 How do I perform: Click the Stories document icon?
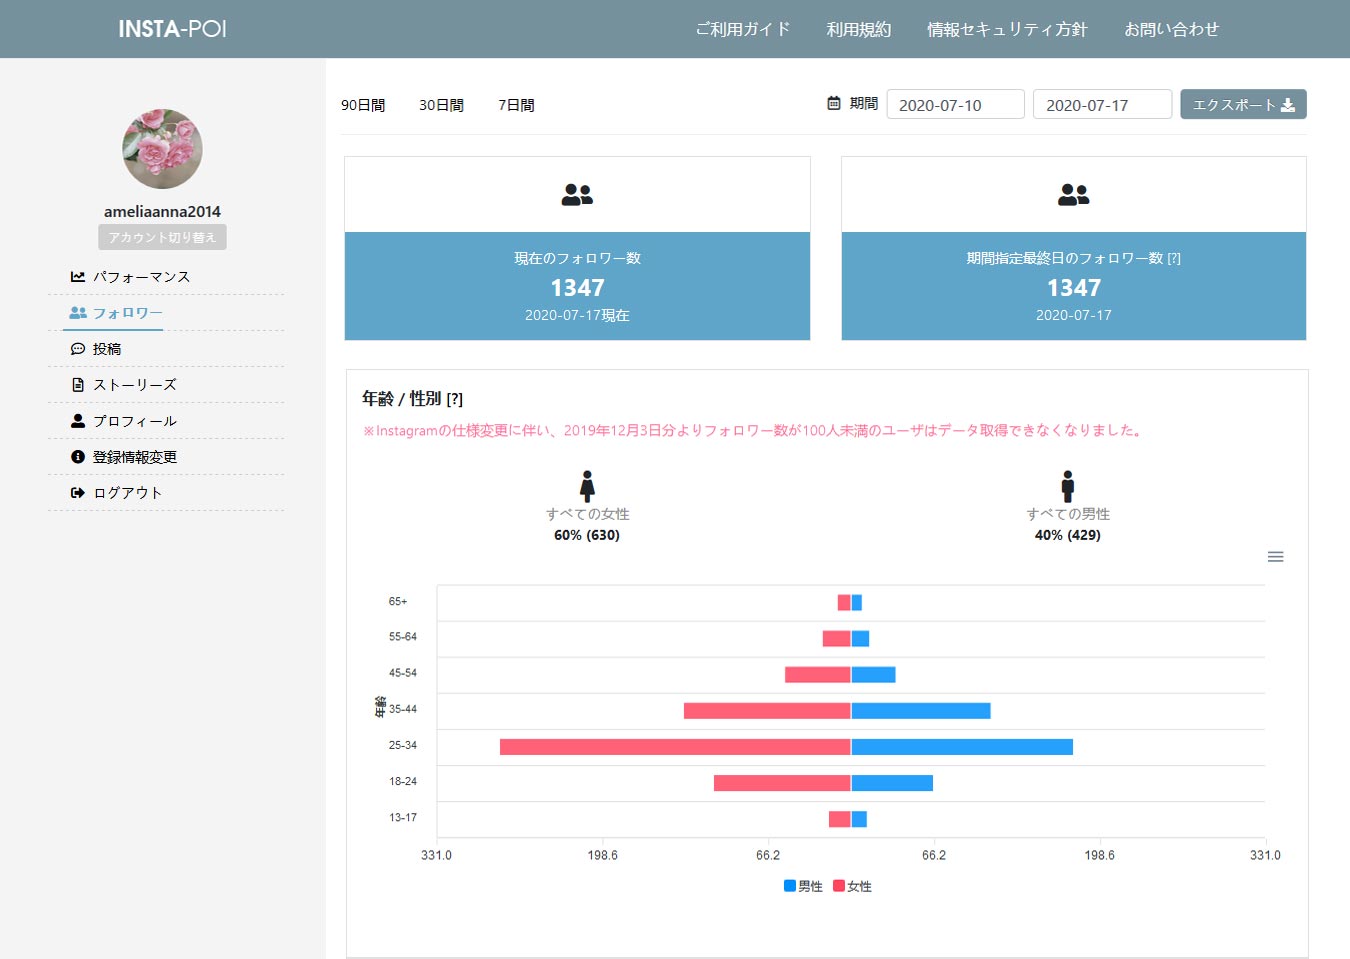78,385
